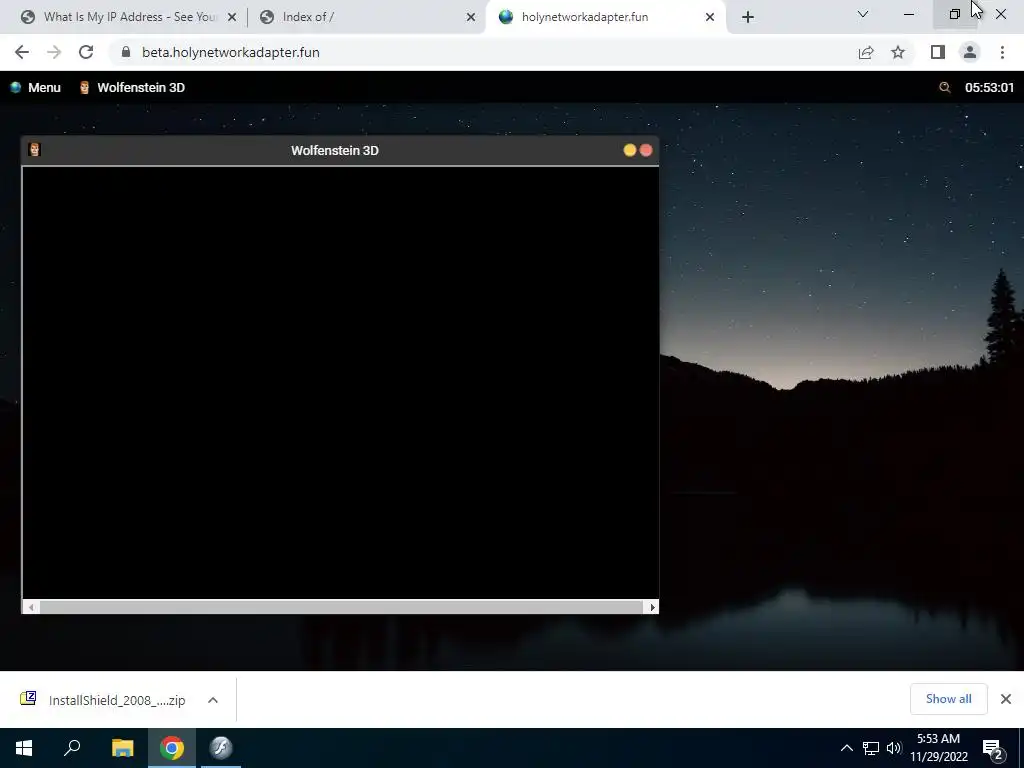Screen dimensions: 1024x768
Task: Click the web desktop clock showing 05:53:01
Action: (989, 88)
